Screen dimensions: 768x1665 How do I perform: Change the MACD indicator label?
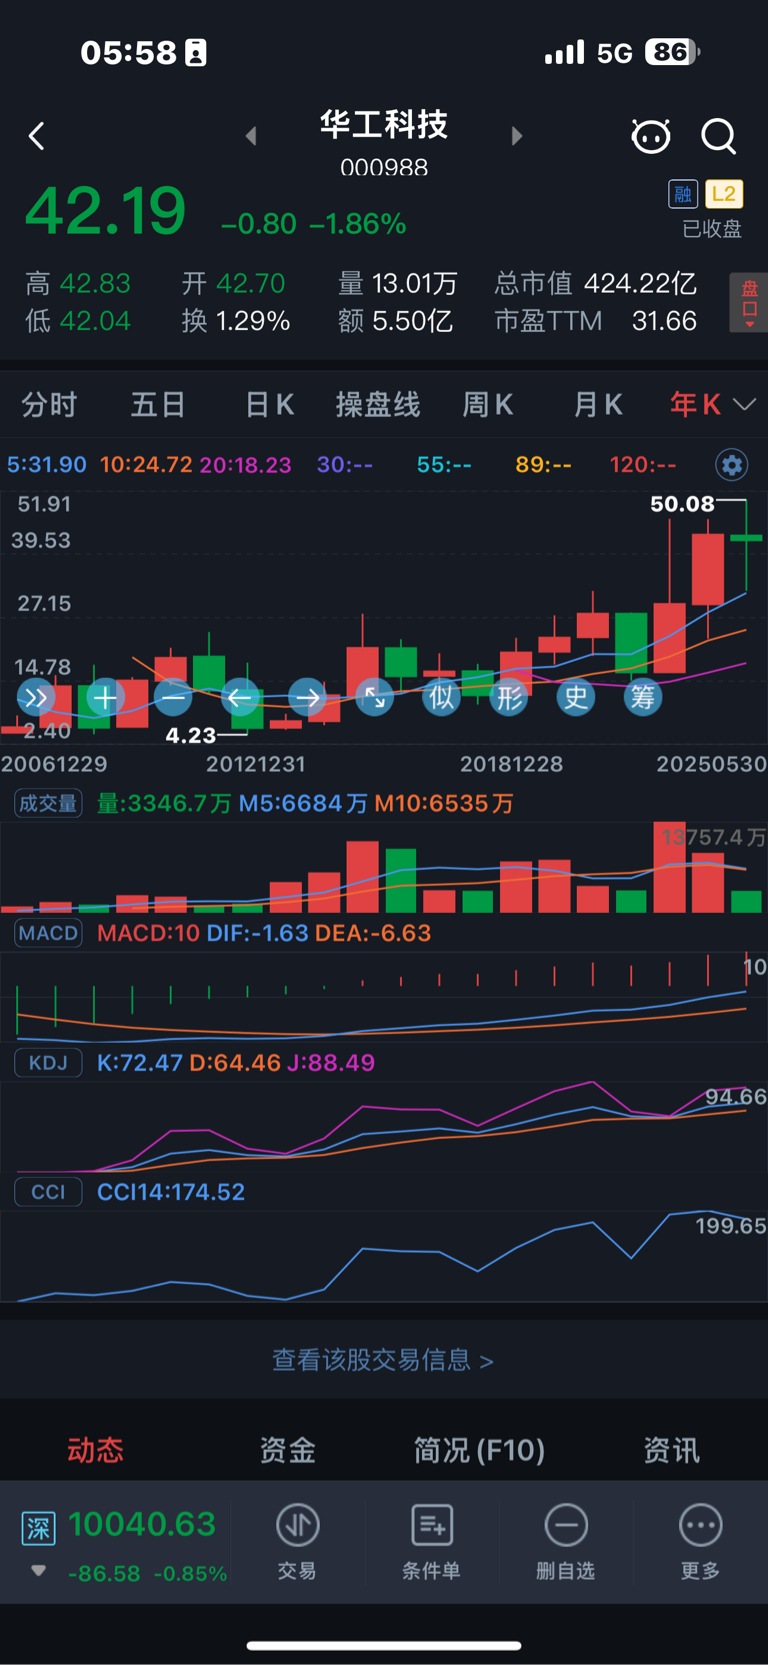pos(48,933)
